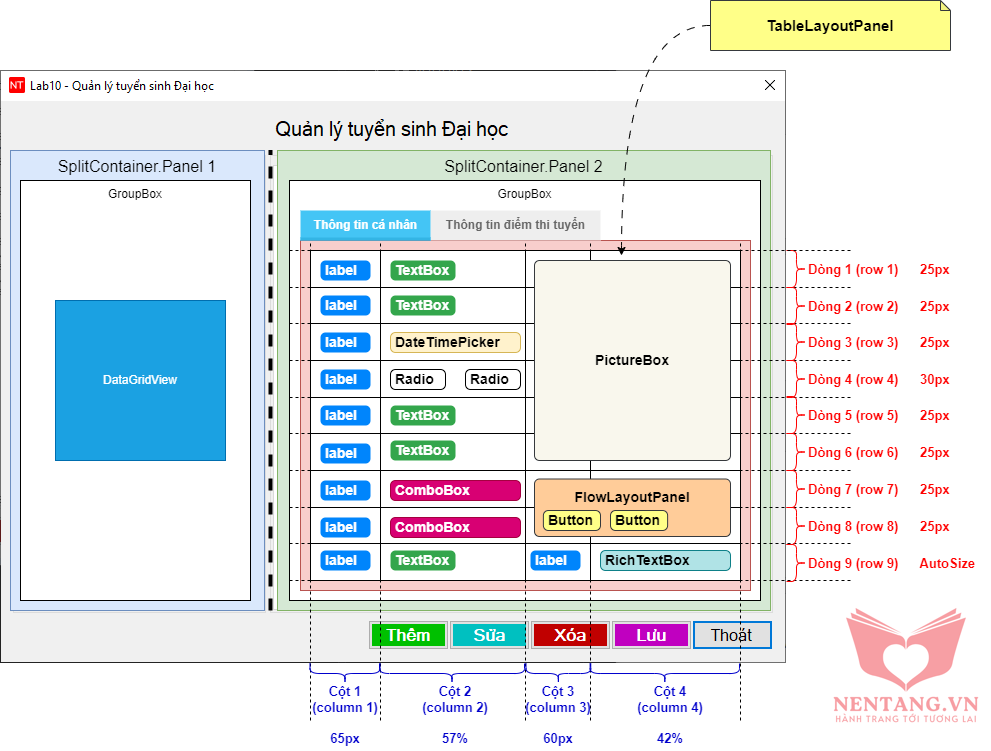Click the yellow TableLayoutPanel note
The image size is (991, 751).
[829, 26]
